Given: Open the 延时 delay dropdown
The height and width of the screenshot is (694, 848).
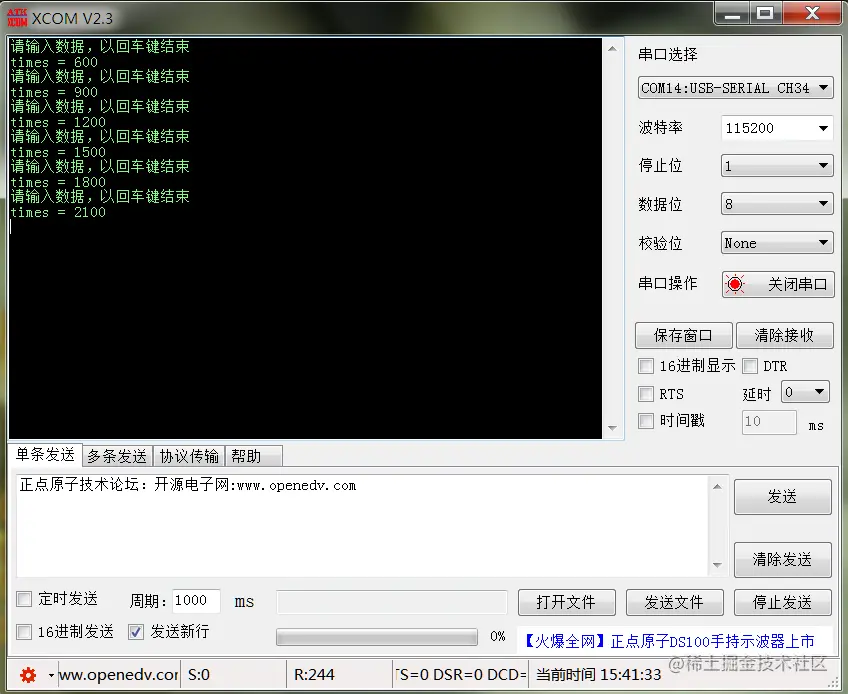Looking at the screenshot, I should pyautogui.click(x=805, y=392).
